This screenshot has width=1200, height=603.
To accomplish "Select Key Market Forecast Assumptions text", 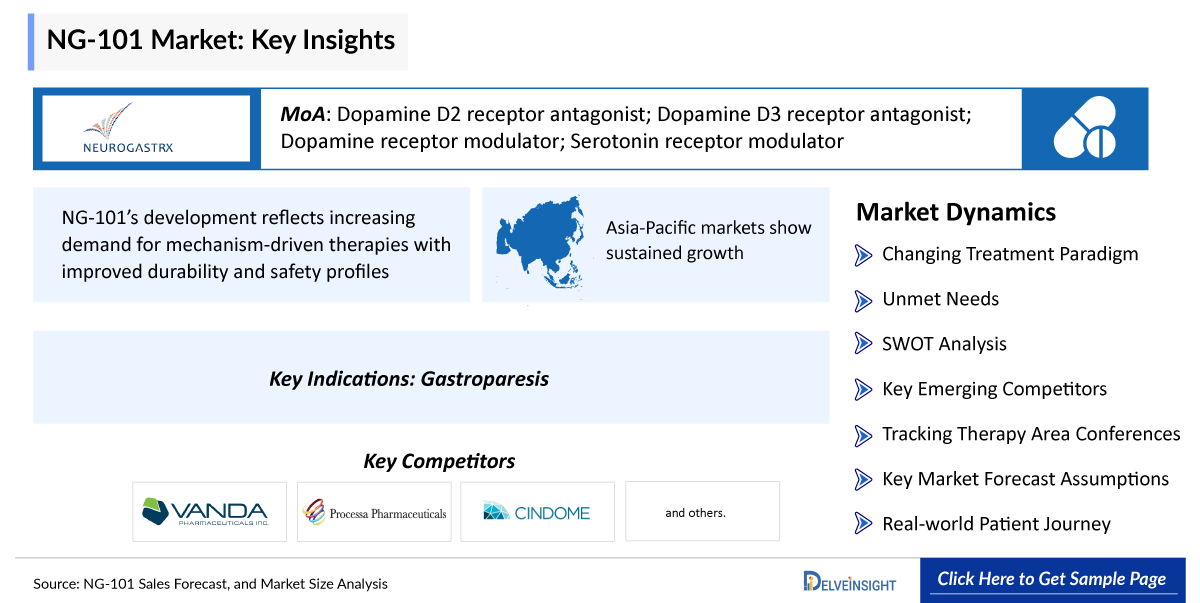I will click(1025, 479).
